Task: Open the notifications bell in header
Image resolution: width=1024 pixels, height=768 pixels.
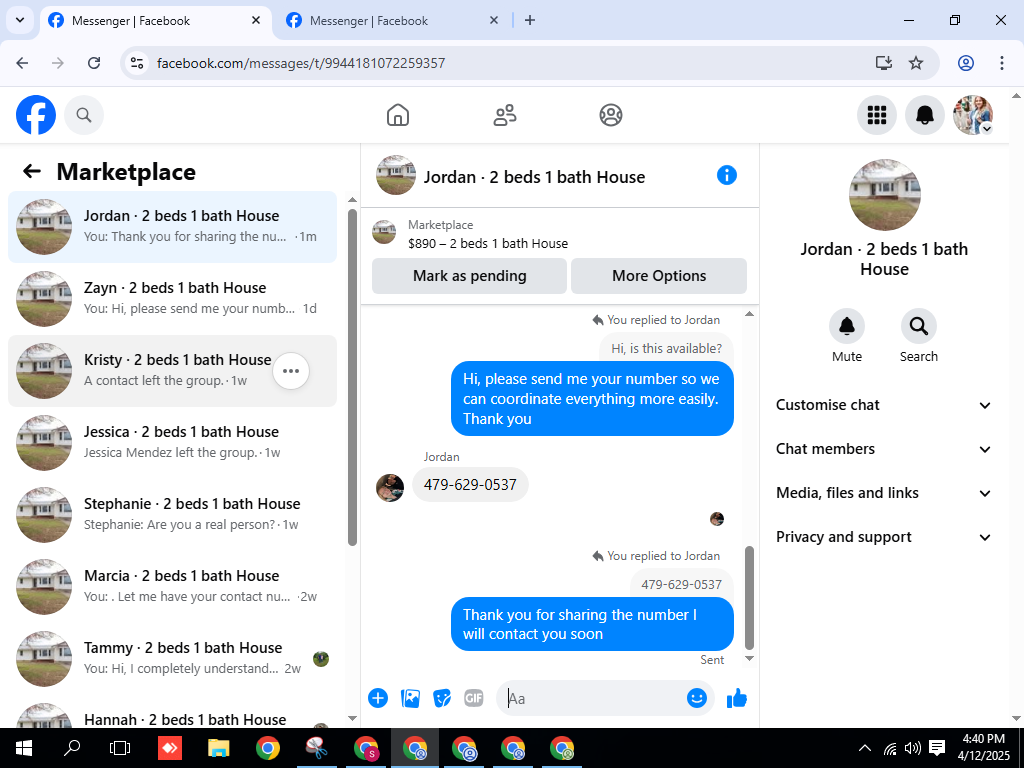Action: coord(924,115)
